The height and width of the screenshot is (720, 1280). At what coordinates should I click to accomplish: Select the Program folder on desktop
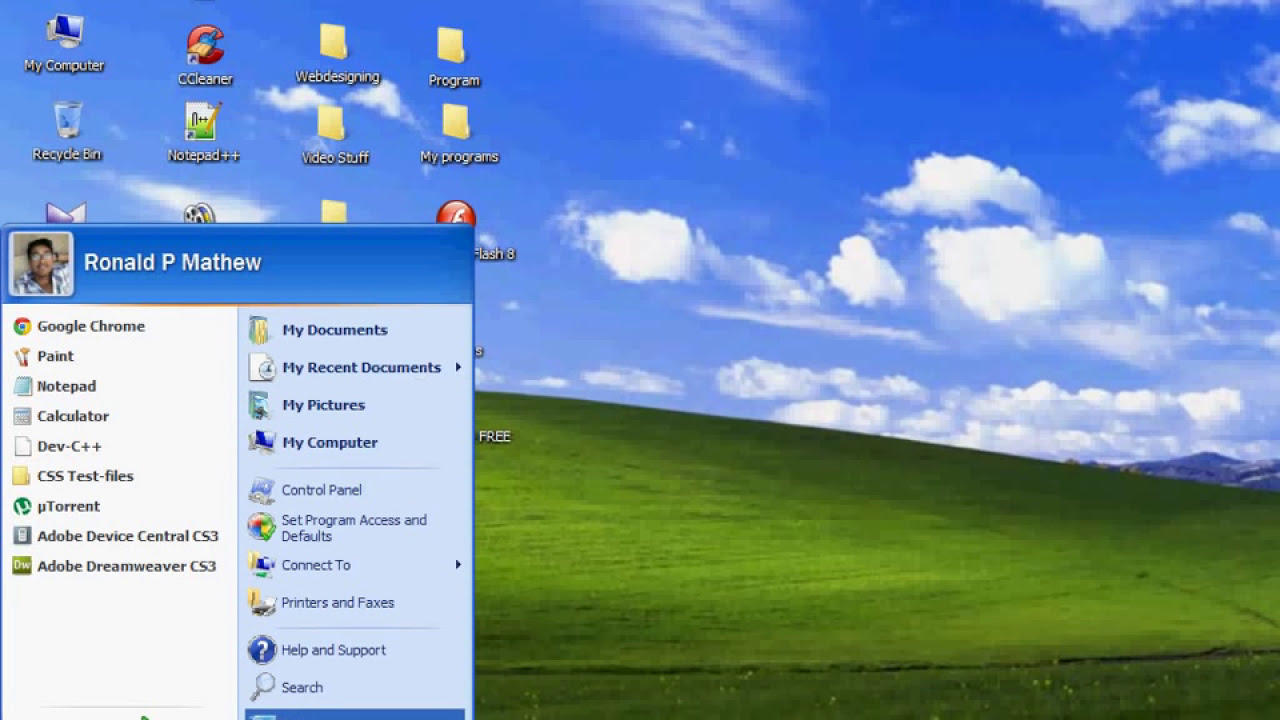tap(451, 45)
